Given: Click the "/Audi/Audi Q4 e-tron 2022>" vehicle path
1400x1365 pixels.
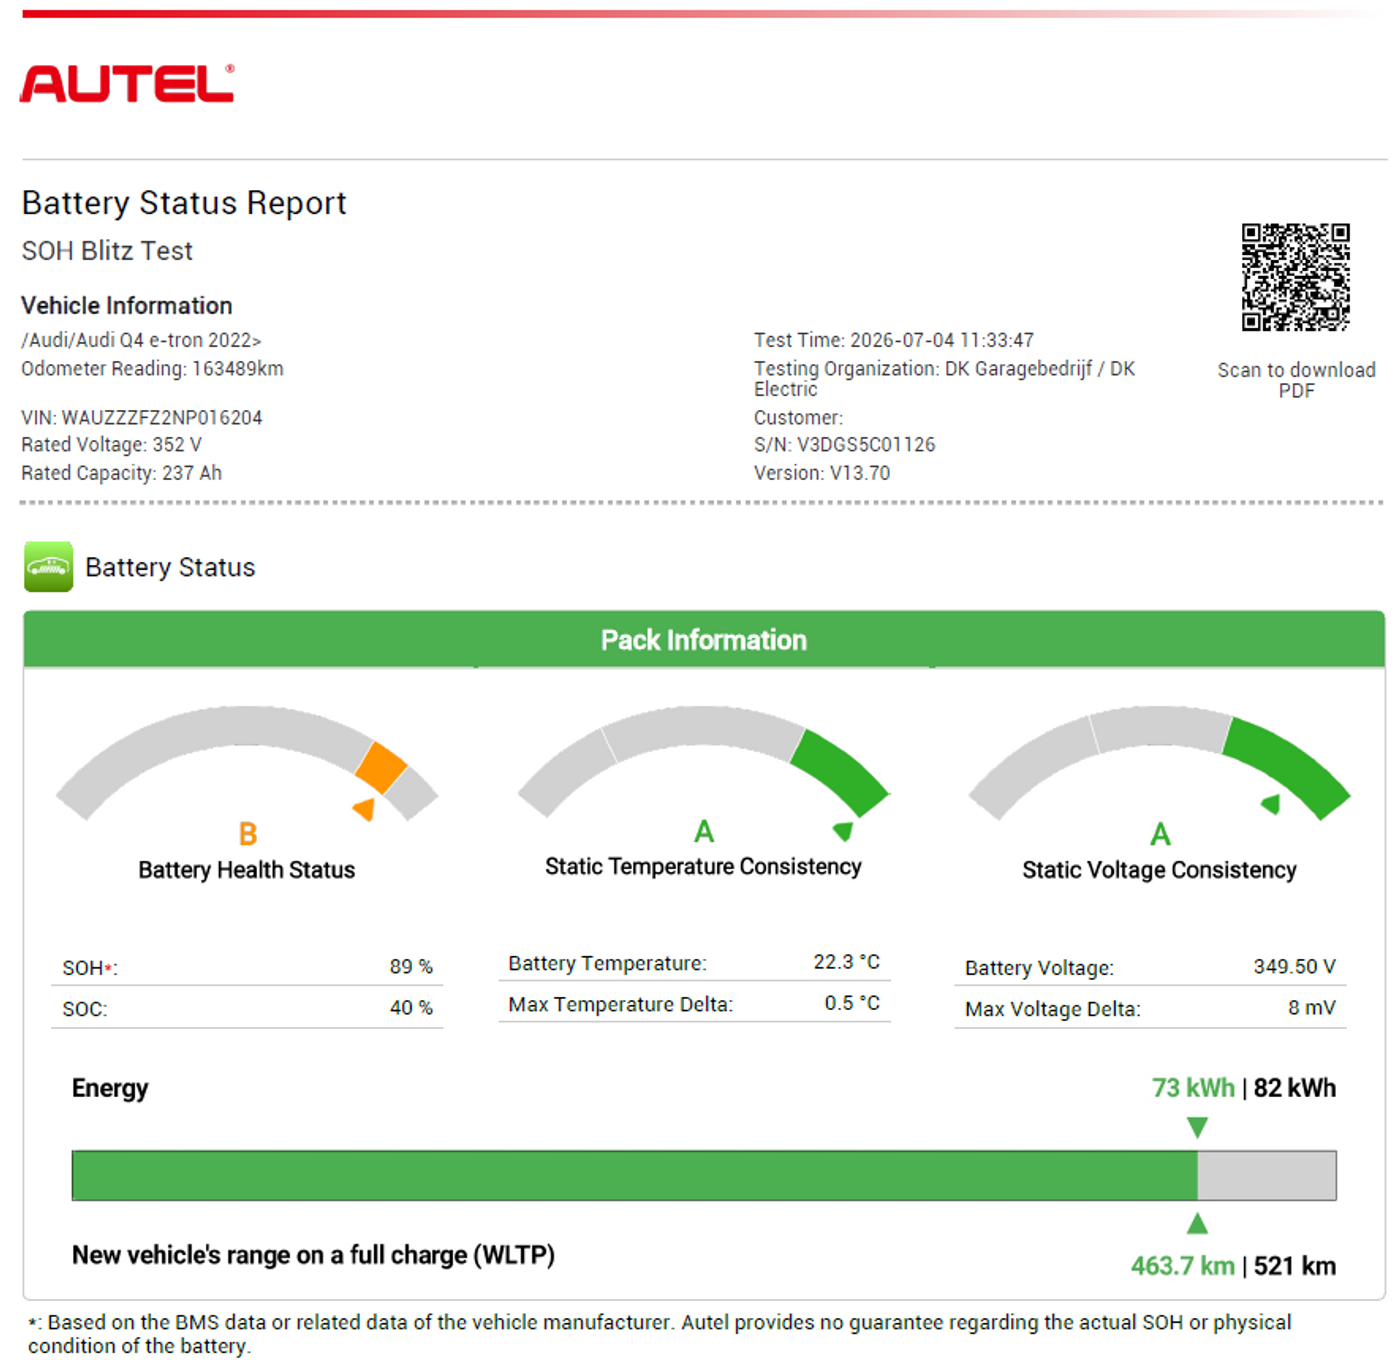Looking at the screenshot, I should coord(141,340).
